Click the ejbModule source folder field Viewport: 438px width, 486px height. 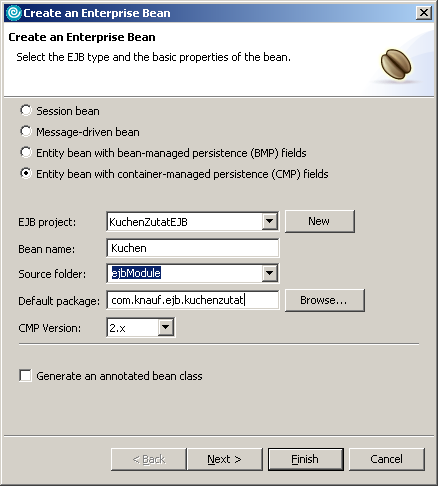[185, 273]
